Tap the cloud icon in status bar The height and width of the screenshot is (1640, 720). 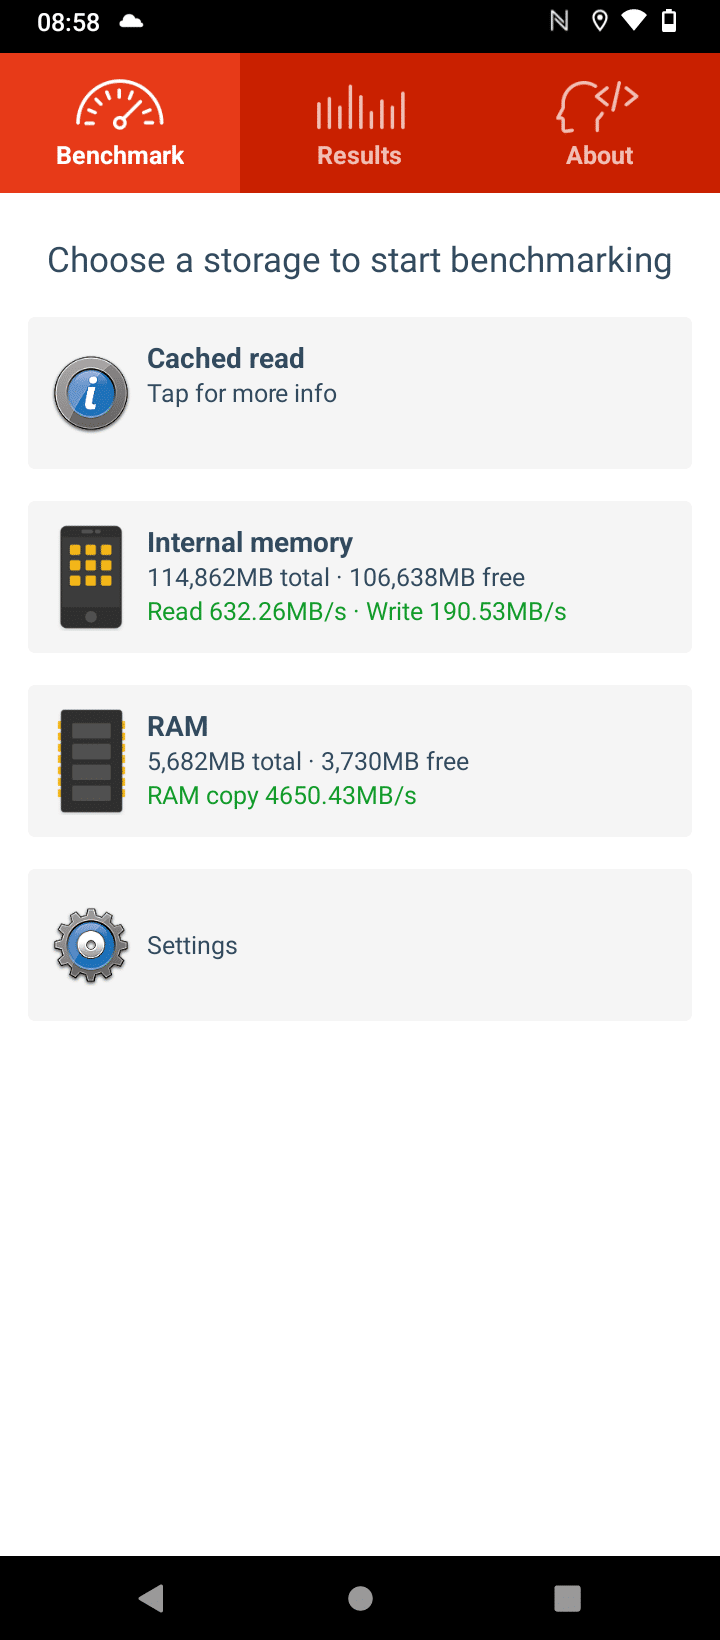pos(131,21)
